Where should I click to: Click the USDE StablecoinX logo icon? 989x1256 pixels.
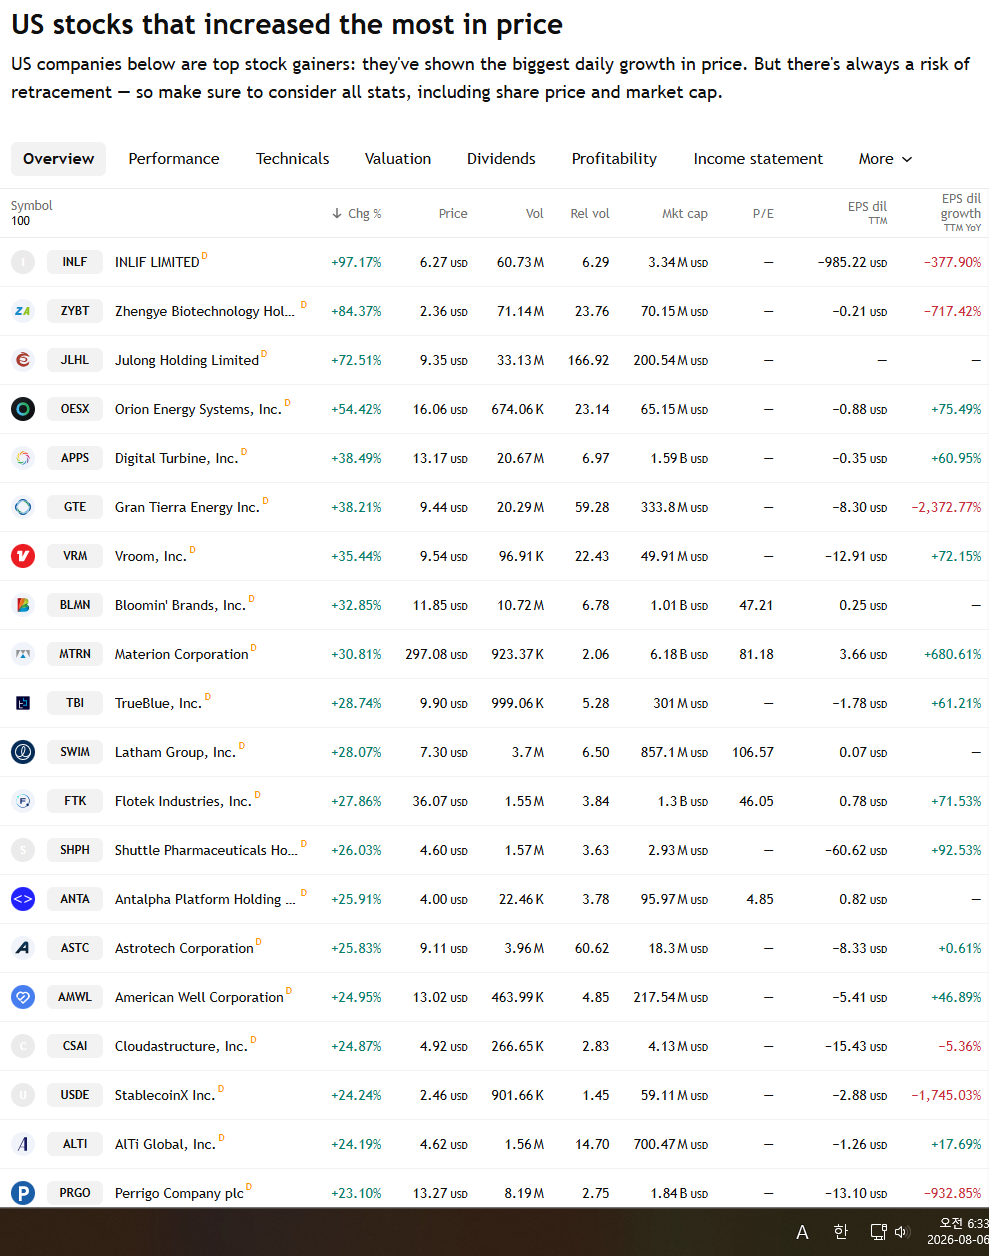[23, 1095]
